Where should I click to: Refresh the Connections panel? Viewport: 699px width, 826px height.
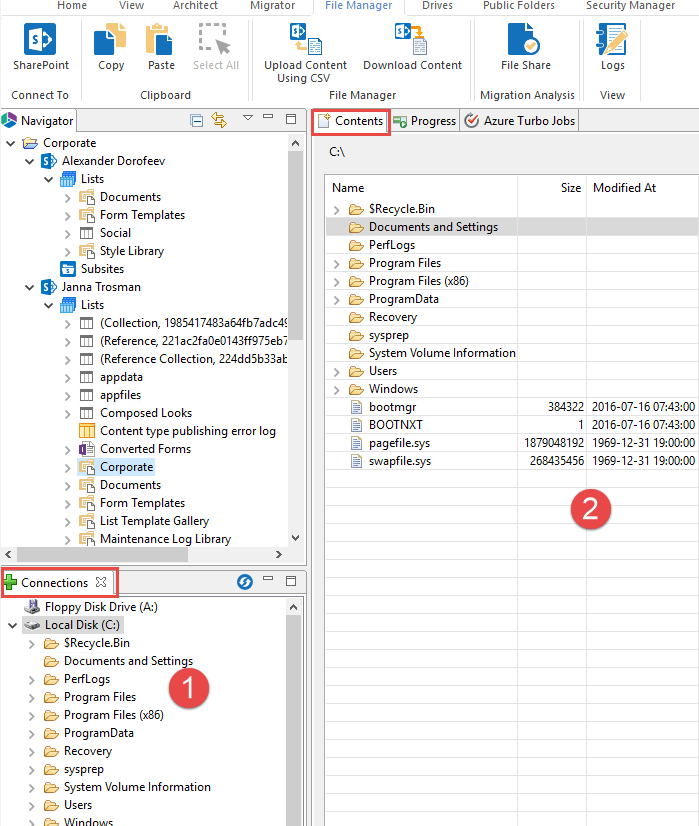pyautogui.click(x=244, y=581)
